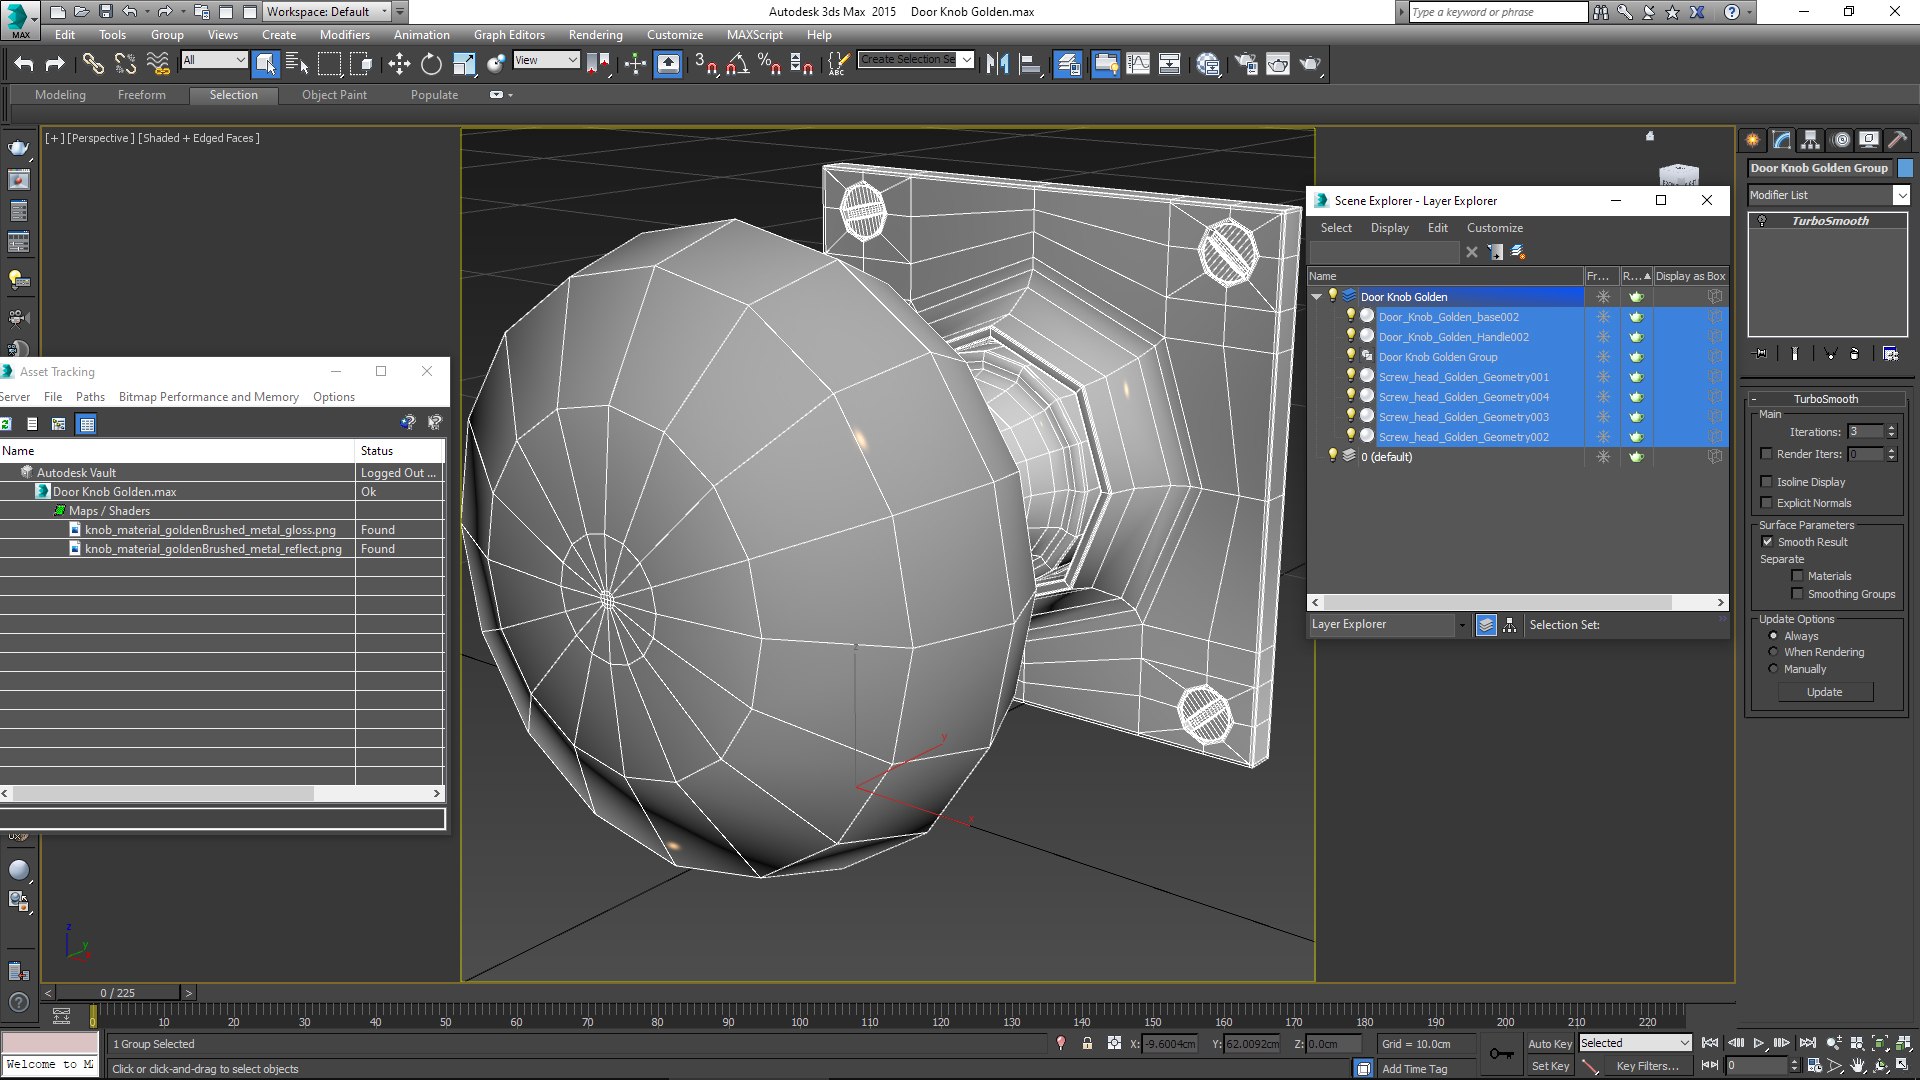Screen dimensions: 1920x1080
Task: Switch to the Freeform ribbon tab
Action: [142, 95]
